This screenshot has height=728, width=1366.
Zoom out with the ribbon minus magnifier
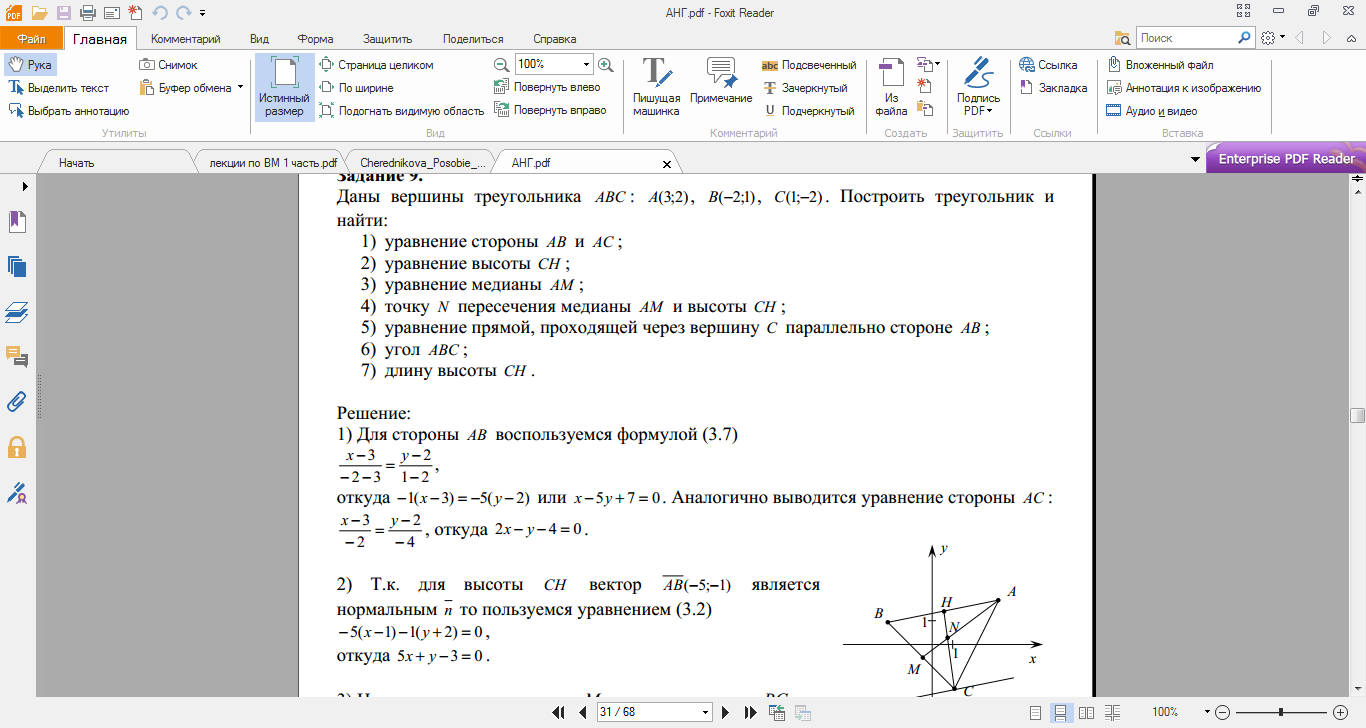click(x=501, y=64)
